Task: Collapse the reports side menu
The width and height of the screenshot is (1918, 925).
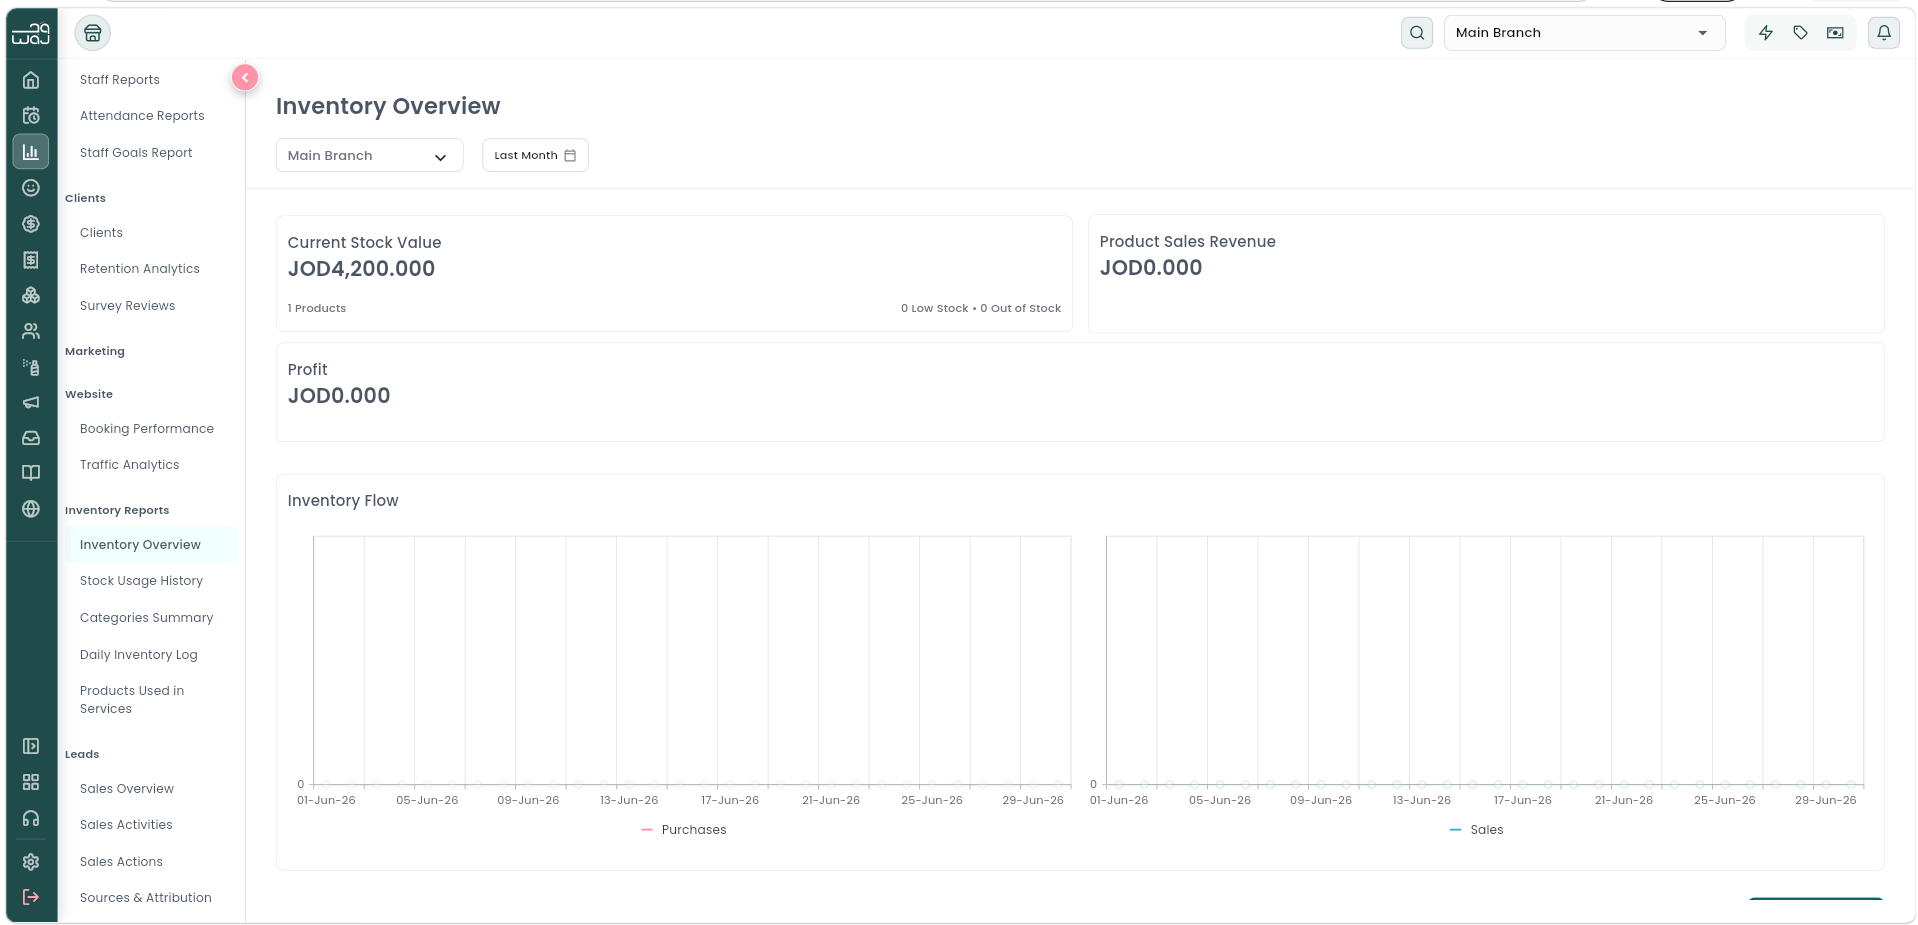Action: (x=245, y=77)
